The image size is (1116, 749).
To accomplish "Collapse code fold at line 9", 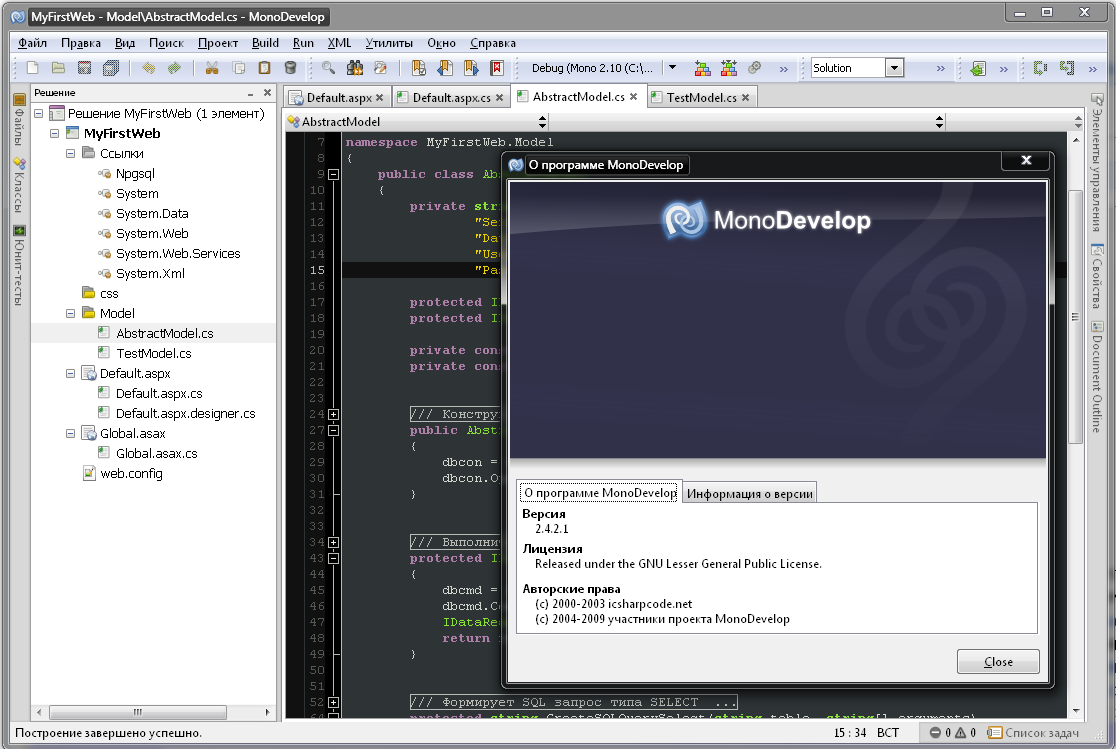I will pos(333,174).
